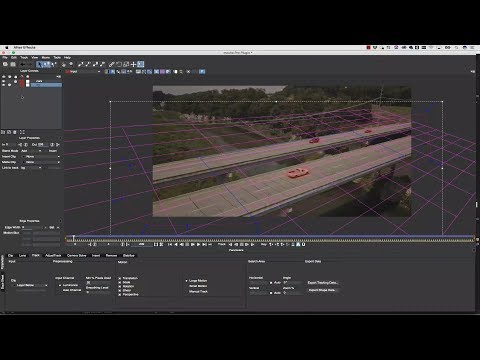Screen dimensions: 480x360
Task: Expand the view controls arrow at the viewer's right edge
Action: tap(473, 71)
